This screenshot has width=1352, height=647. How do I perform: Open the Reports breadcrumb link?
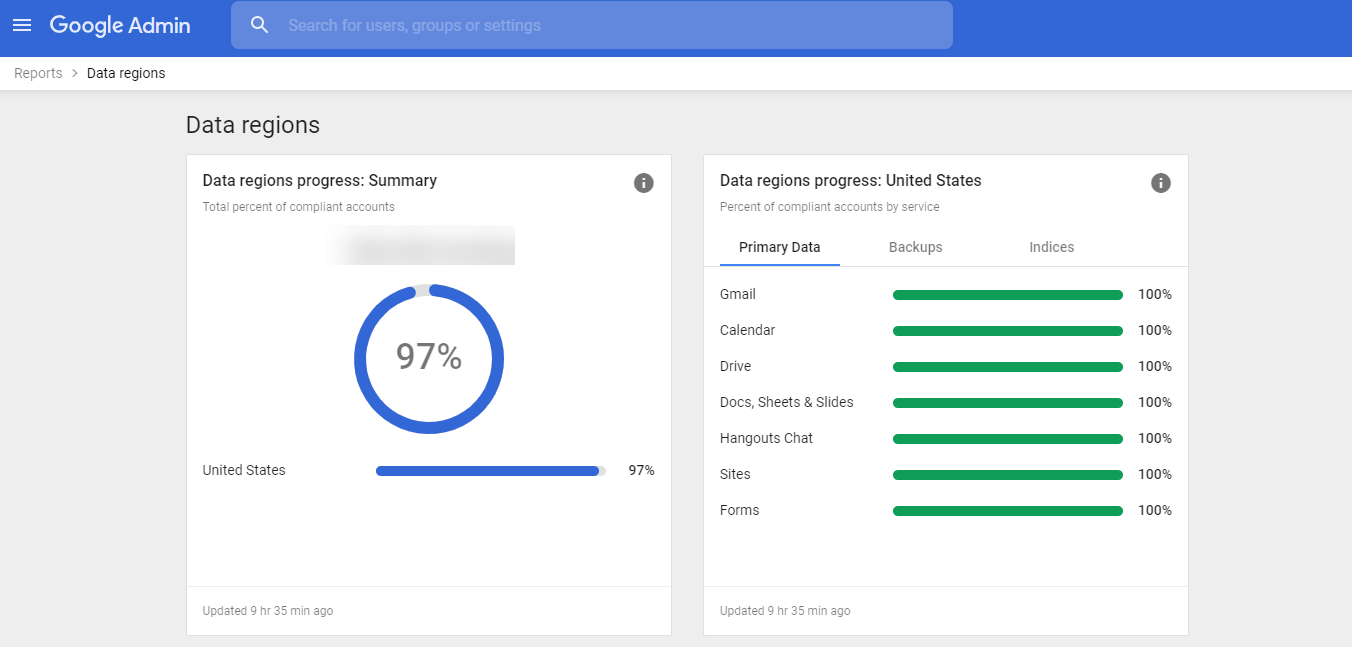(x=38, y=72)
